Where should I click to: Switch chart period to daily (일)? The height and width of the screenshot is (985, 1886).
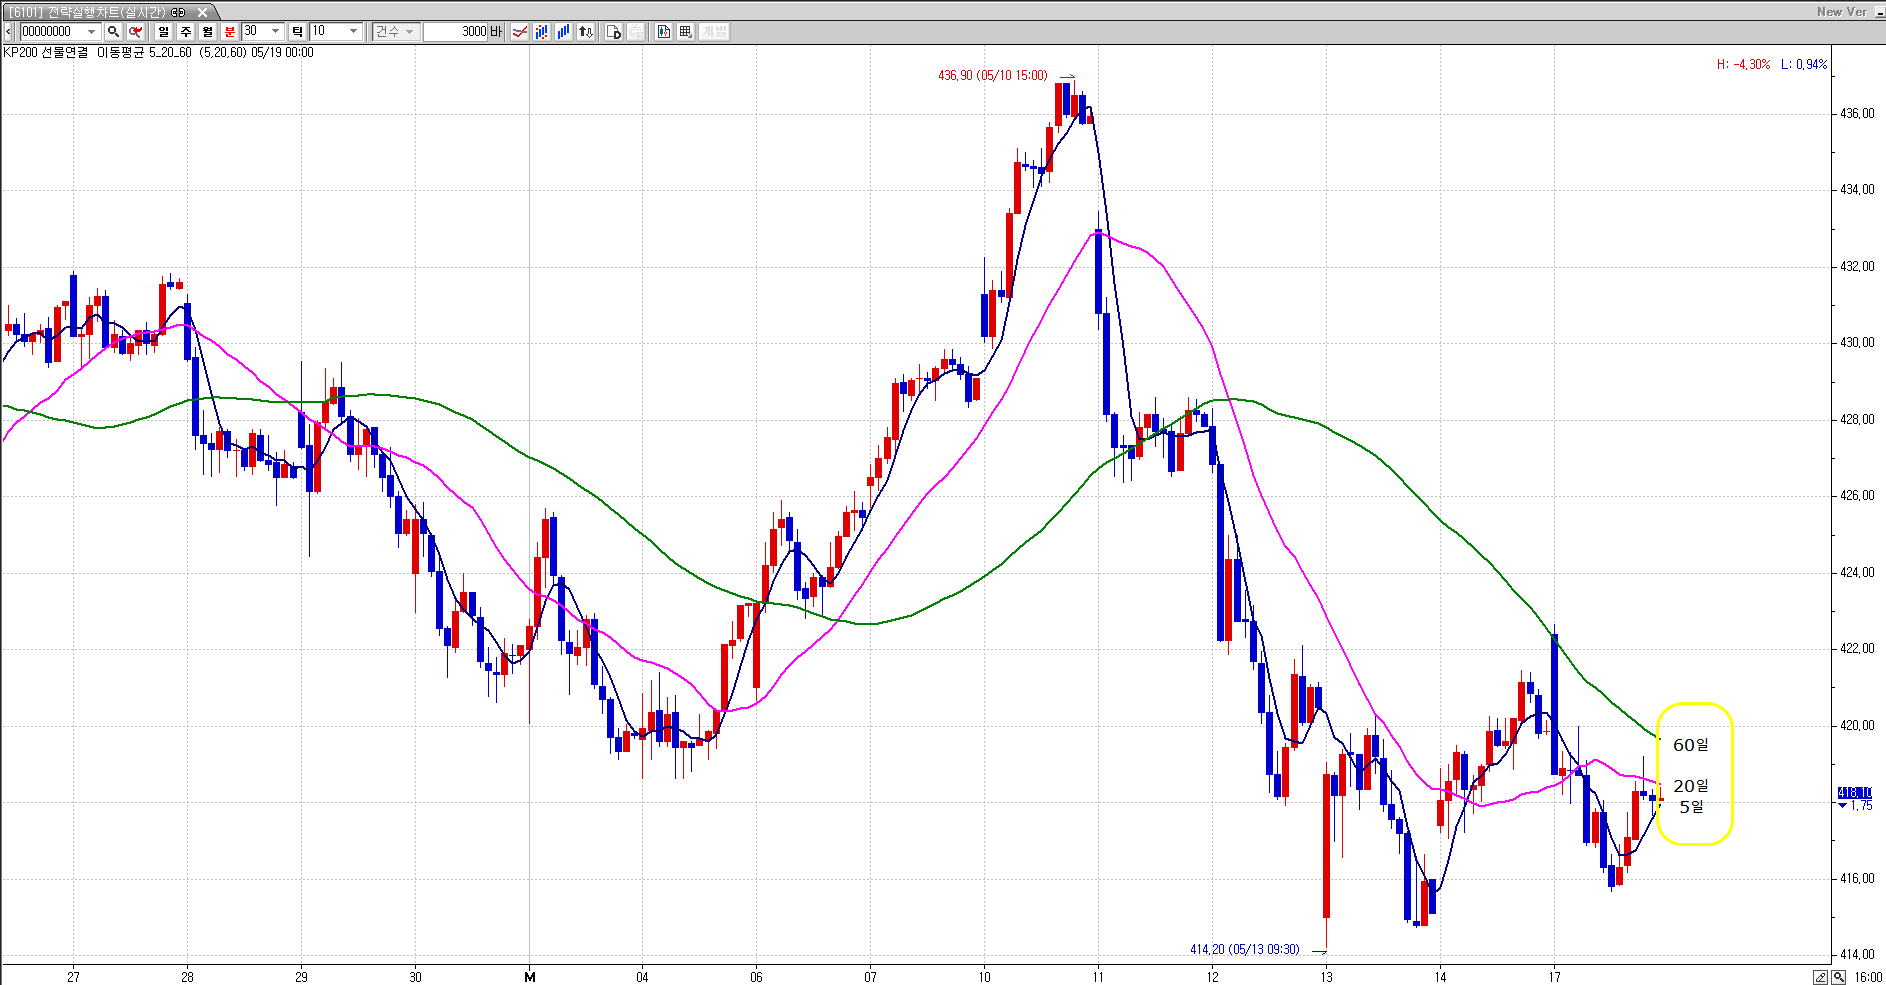[x=163, y=32]
